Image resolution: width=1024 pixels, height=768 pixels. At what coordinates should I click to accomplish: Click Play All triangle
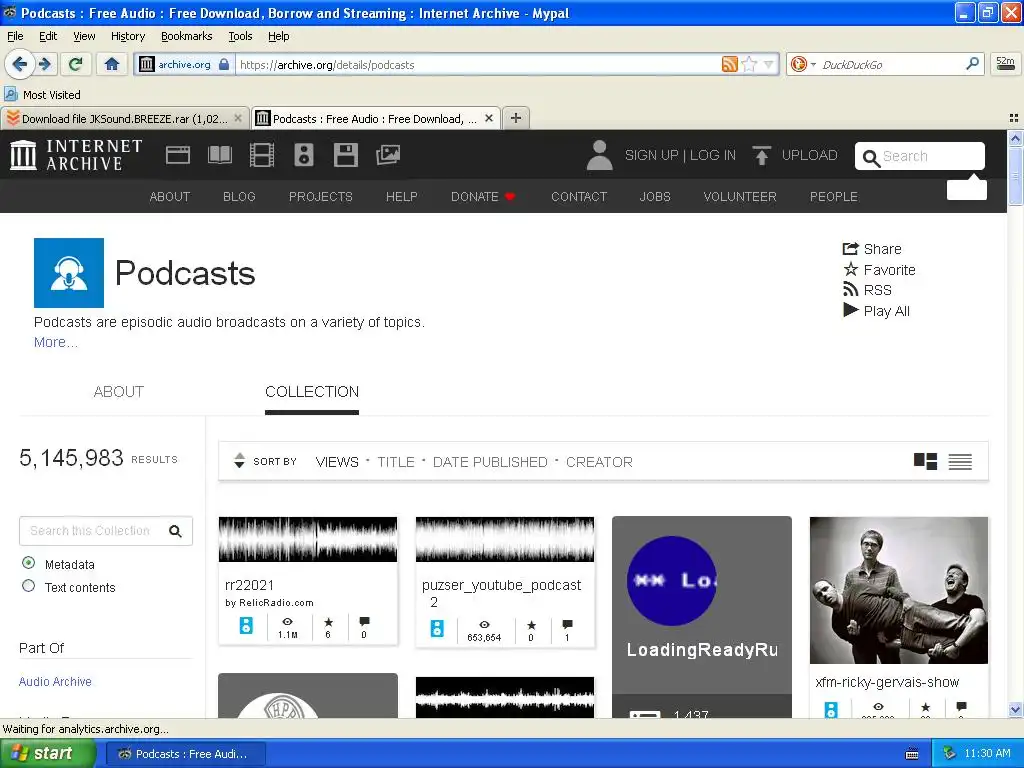[851, 310]
